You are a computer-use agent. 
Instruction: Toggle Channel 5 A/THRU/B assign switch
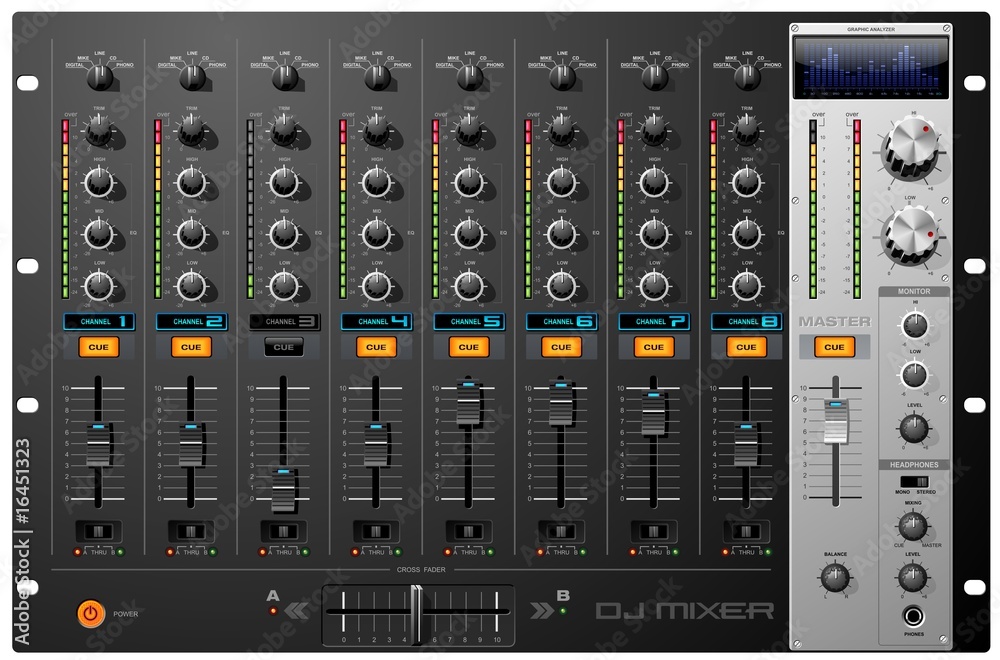[x=468, y=531]
